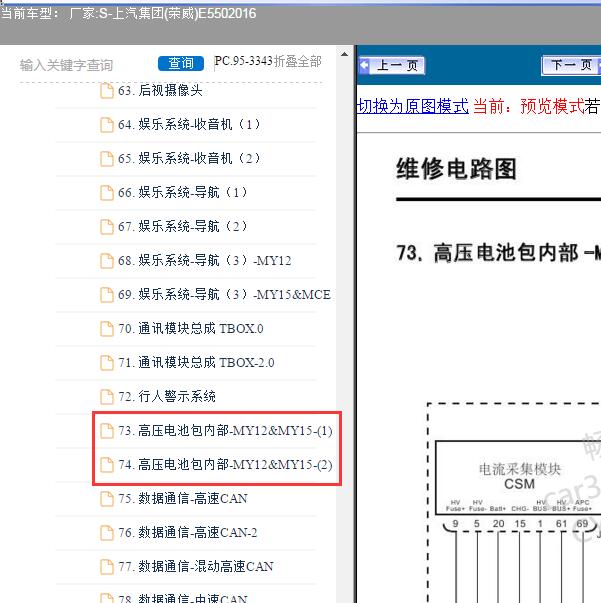Click document icon beside 68. 娱乐系统-导航（3）-MY12
Screen dimensions: 601x603
[x=107, y=261]
